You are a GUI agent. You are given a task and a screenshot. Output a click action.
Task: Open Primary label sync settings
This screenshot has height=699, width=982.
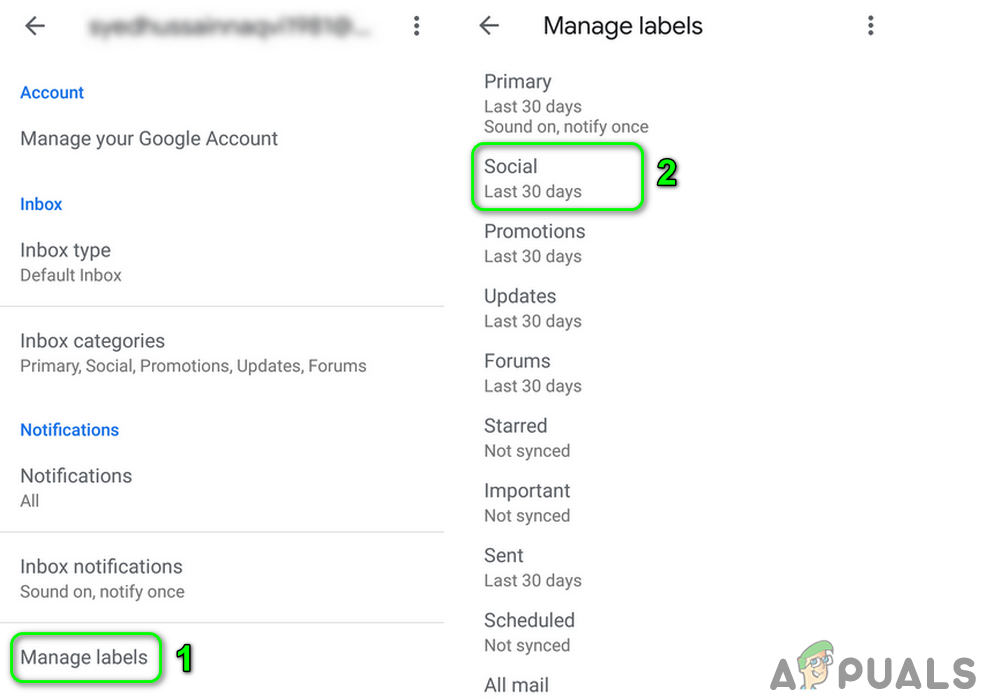pos(566,104)
